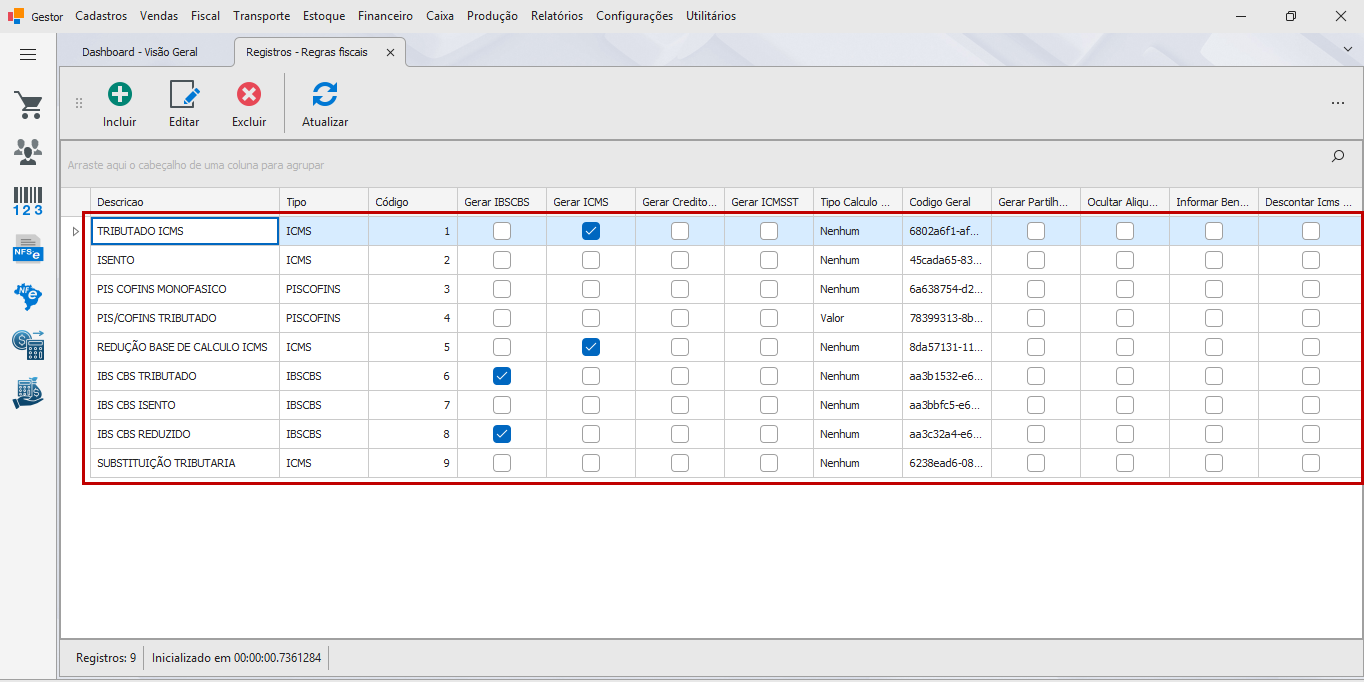The width and height of the screenshot is (1364, 682).
Task: Open the NF-e icon in sidebar
Action: [28, 297]
